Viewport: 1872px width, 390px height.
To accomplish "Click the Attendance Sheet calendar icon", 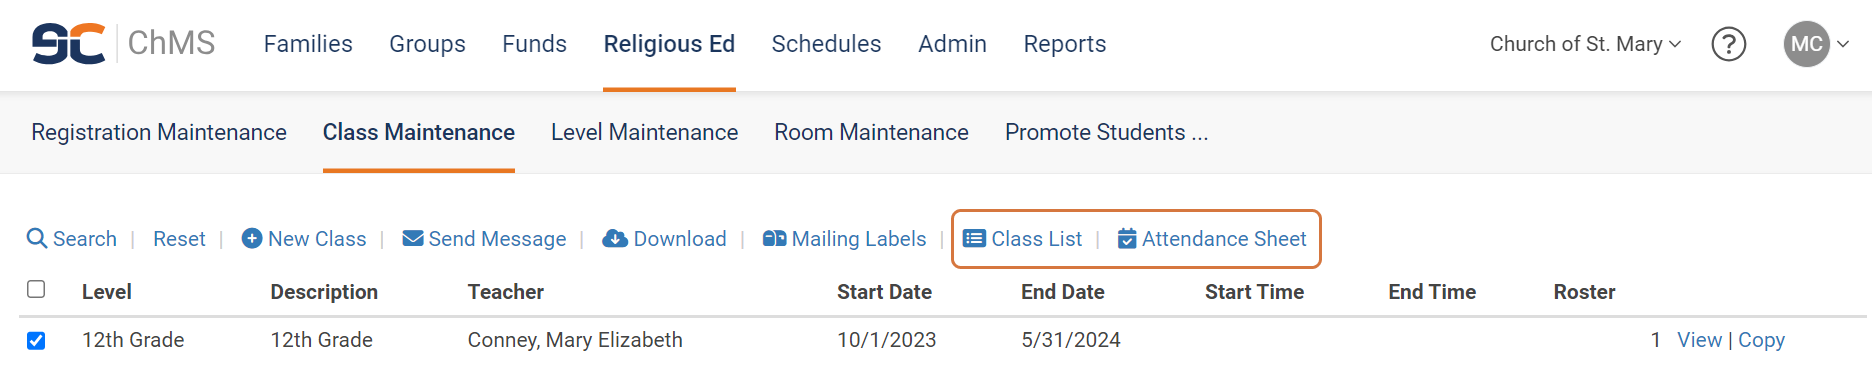I will point(1127,238).
